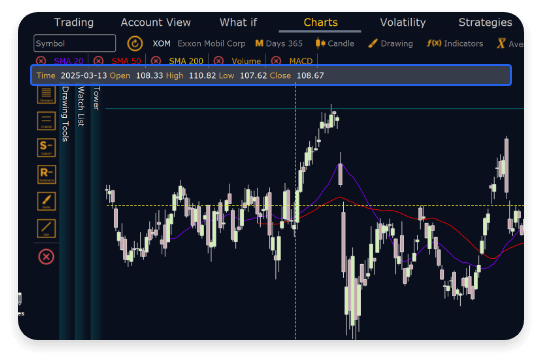Remove the SMA 200 indicator

(x=156, y=61)
